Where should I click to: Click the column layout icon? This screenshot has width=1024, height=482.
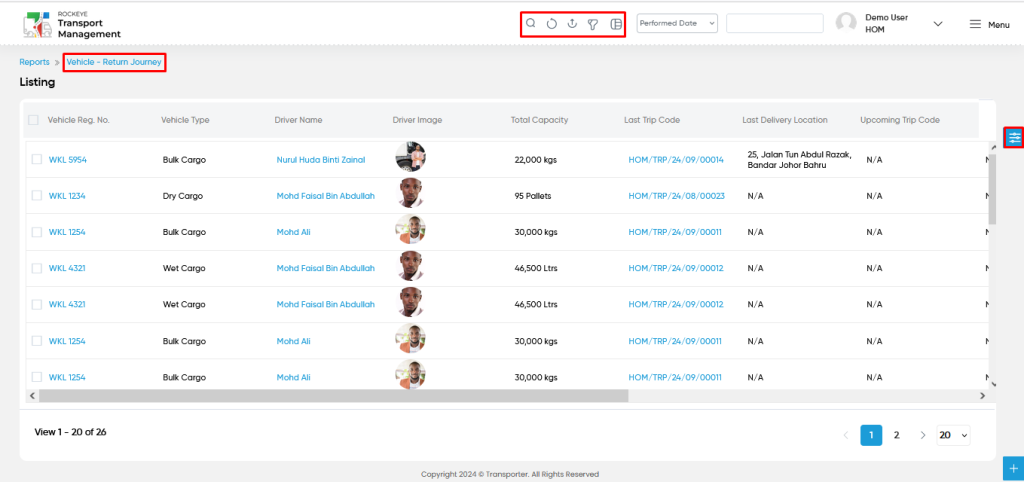615,24
